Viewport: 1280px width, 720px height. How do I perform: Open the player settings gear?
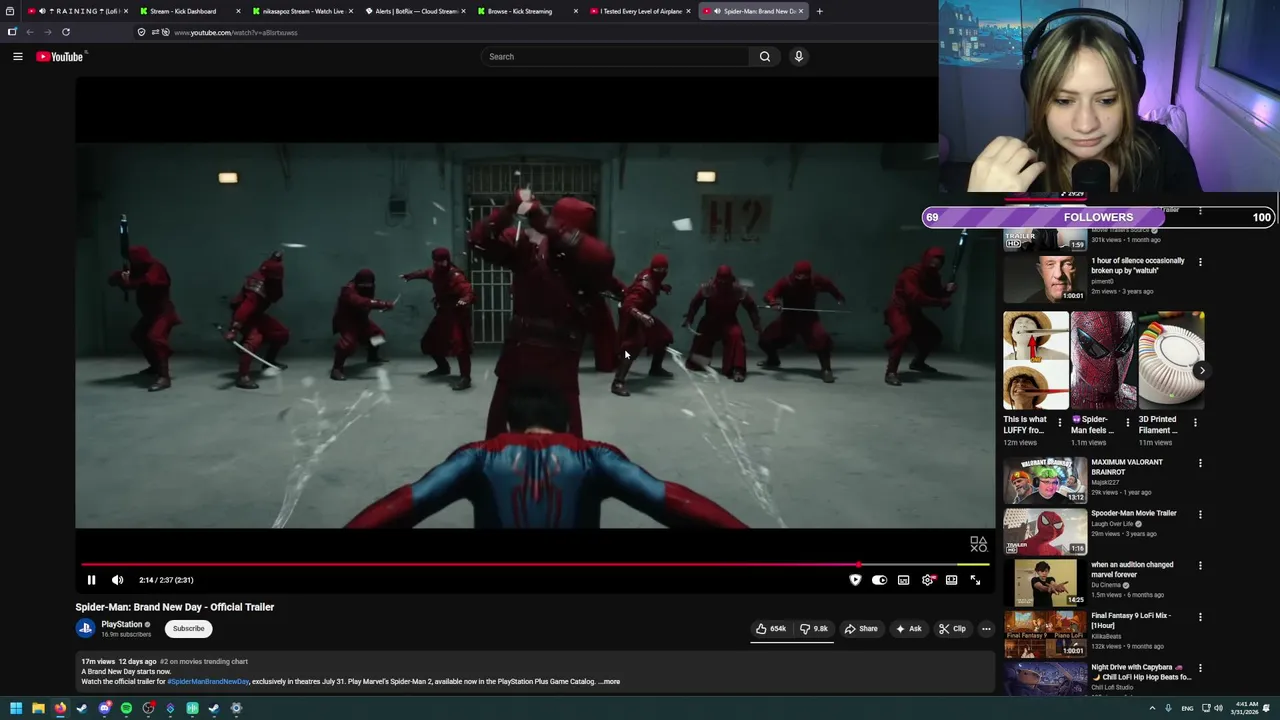pyautogui.click(x=928, y=580)
